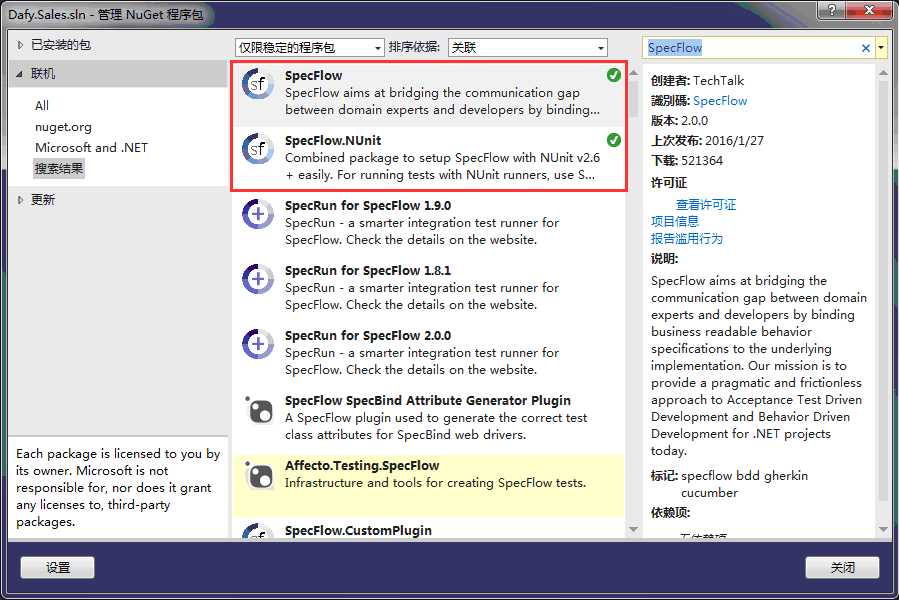Click the SpecFlow package icon

(257, 85)
